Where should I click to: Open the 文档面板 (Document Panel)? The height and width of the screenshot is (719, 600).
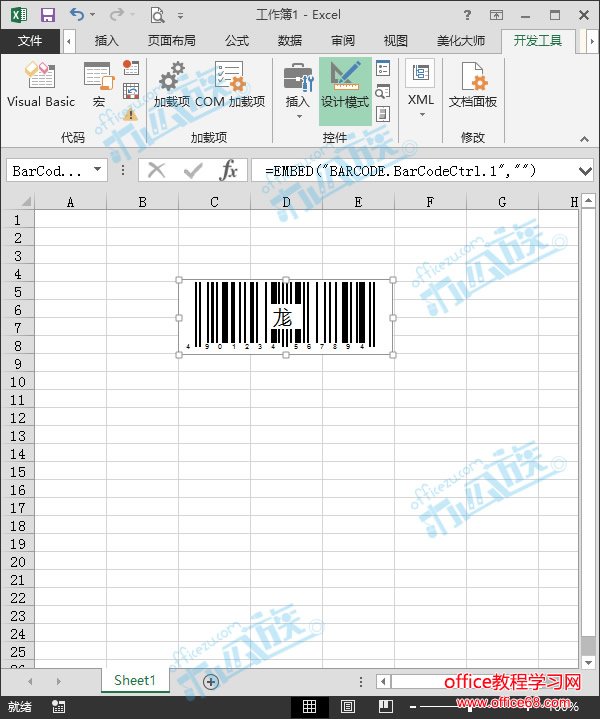pyautogui.click(x=472, y=85)
